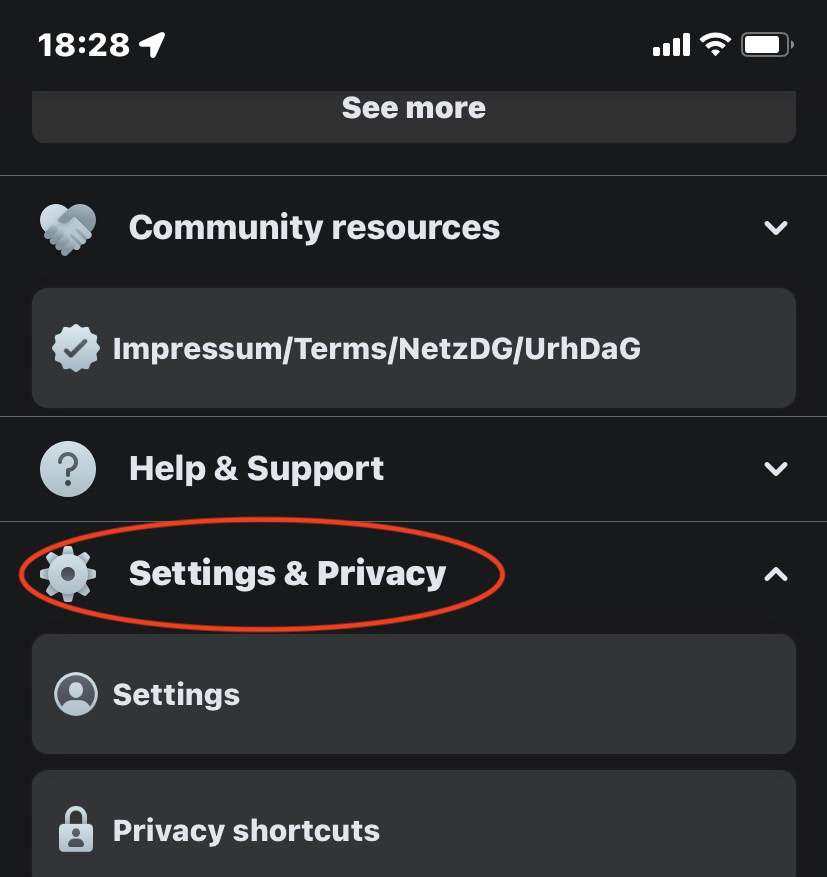Open the Settings entry text

pyautogui.click(x=176, y=695)
